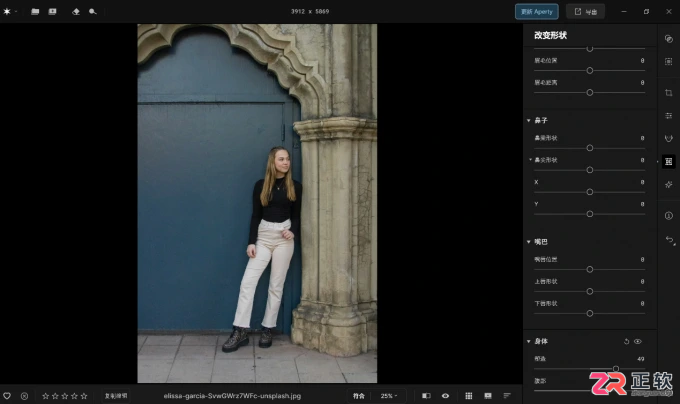Click the open folder icon

click(x=35, y=12)
